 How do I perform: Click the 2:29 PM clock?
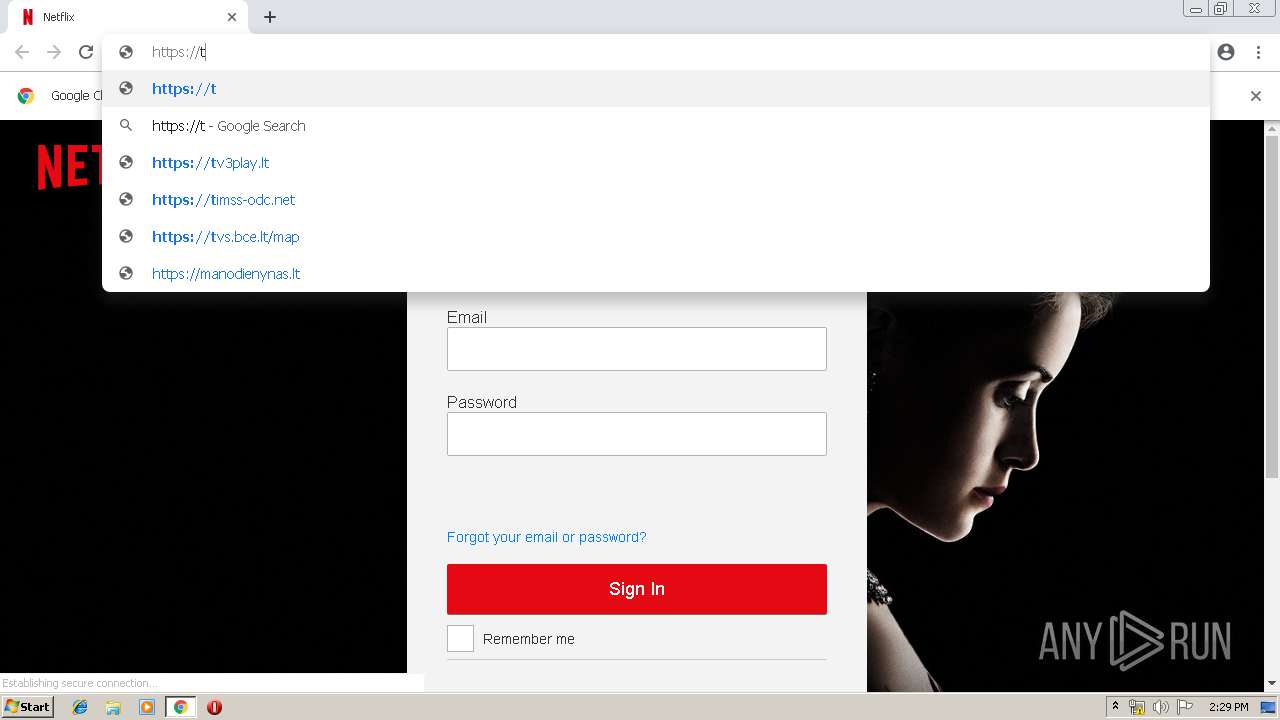pyautogui.click(x=1229, y=707)
